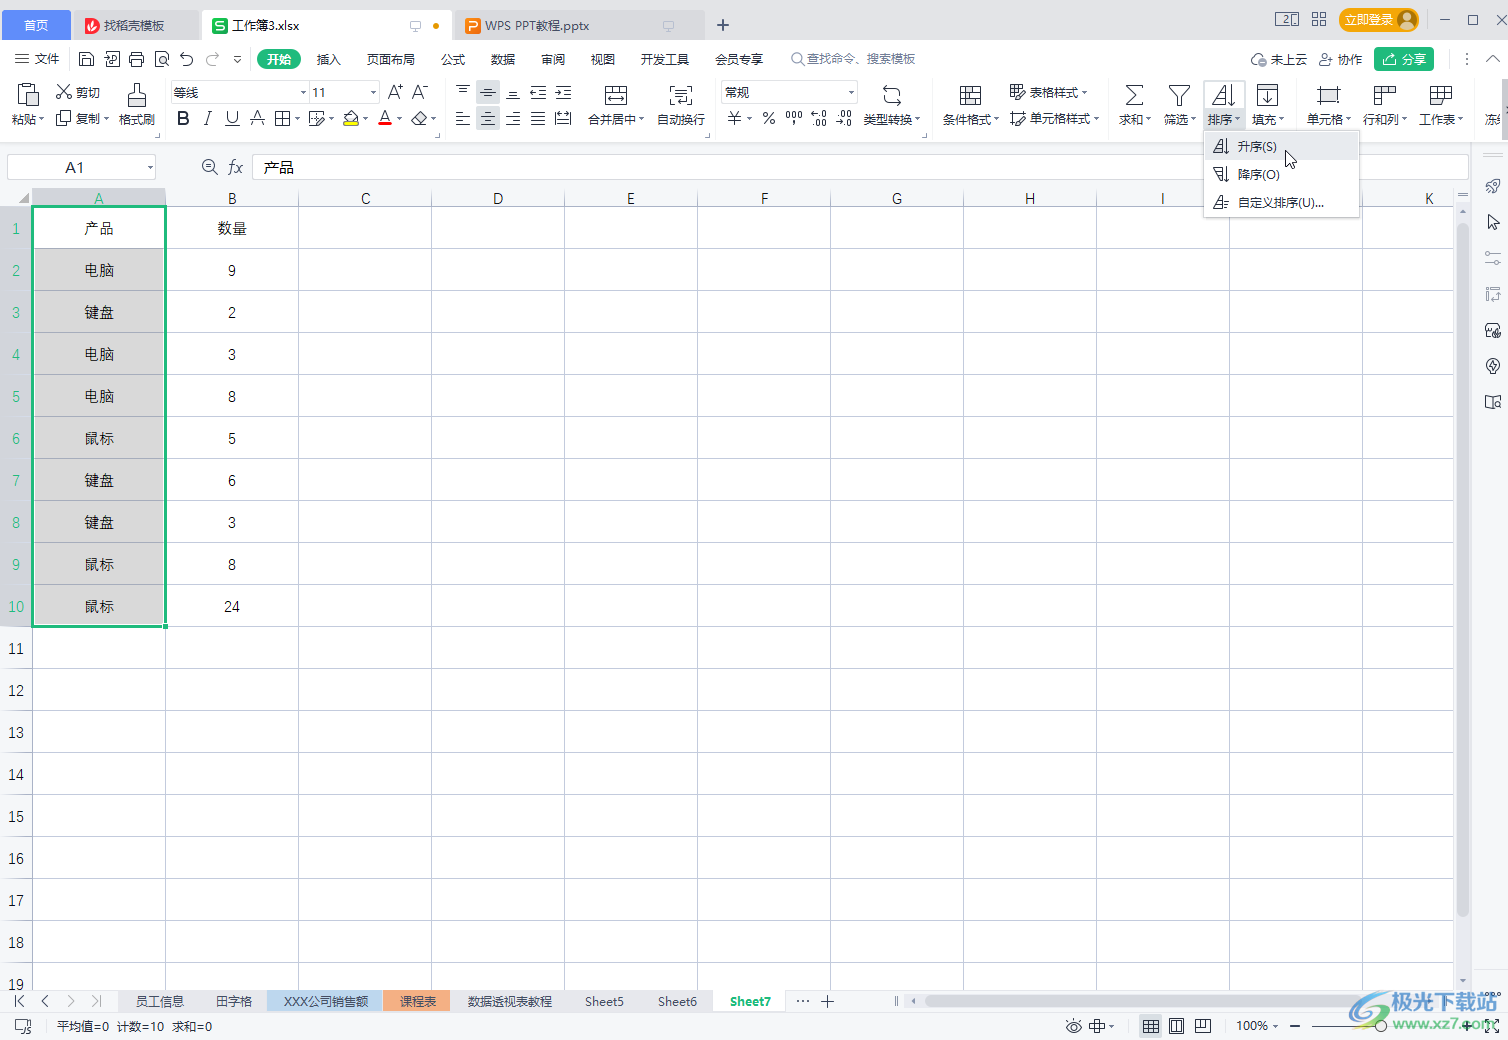Click the filter 筛选 funnel icon
Image resolution: width=1508 pixels, height=1040 pixels.
click(1180, 95)
